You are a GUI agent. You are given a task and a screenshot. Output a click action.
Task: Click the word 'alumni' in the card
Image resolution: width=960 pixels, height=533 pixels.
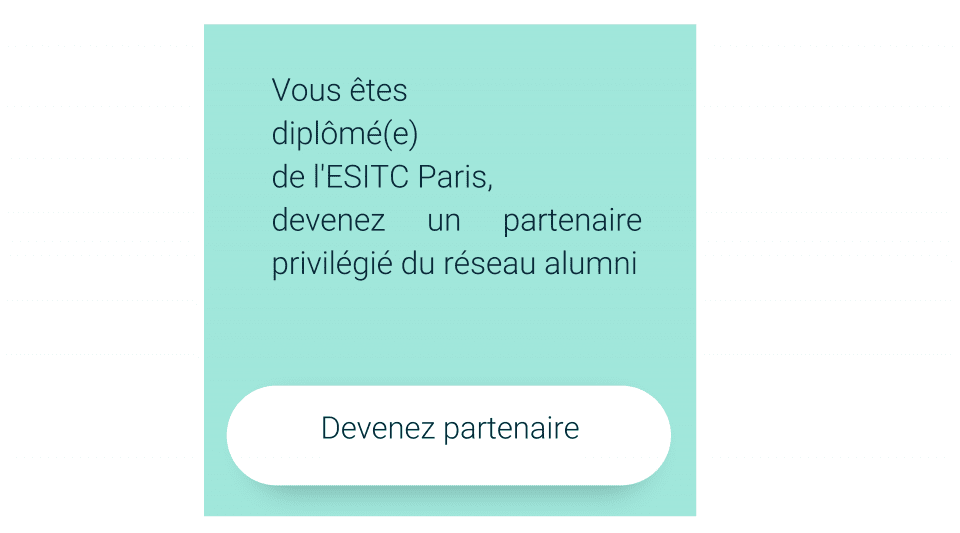[591, 264]
